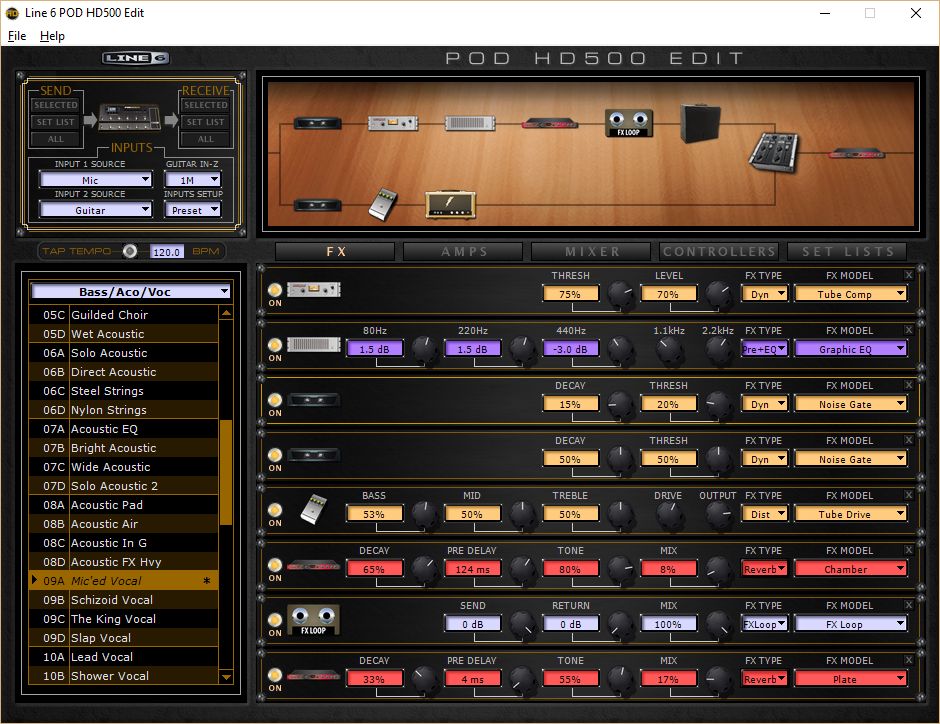Click the FX Loop pedal in signal chain
The height and width of the screenshot is (724, 940).
628,123
